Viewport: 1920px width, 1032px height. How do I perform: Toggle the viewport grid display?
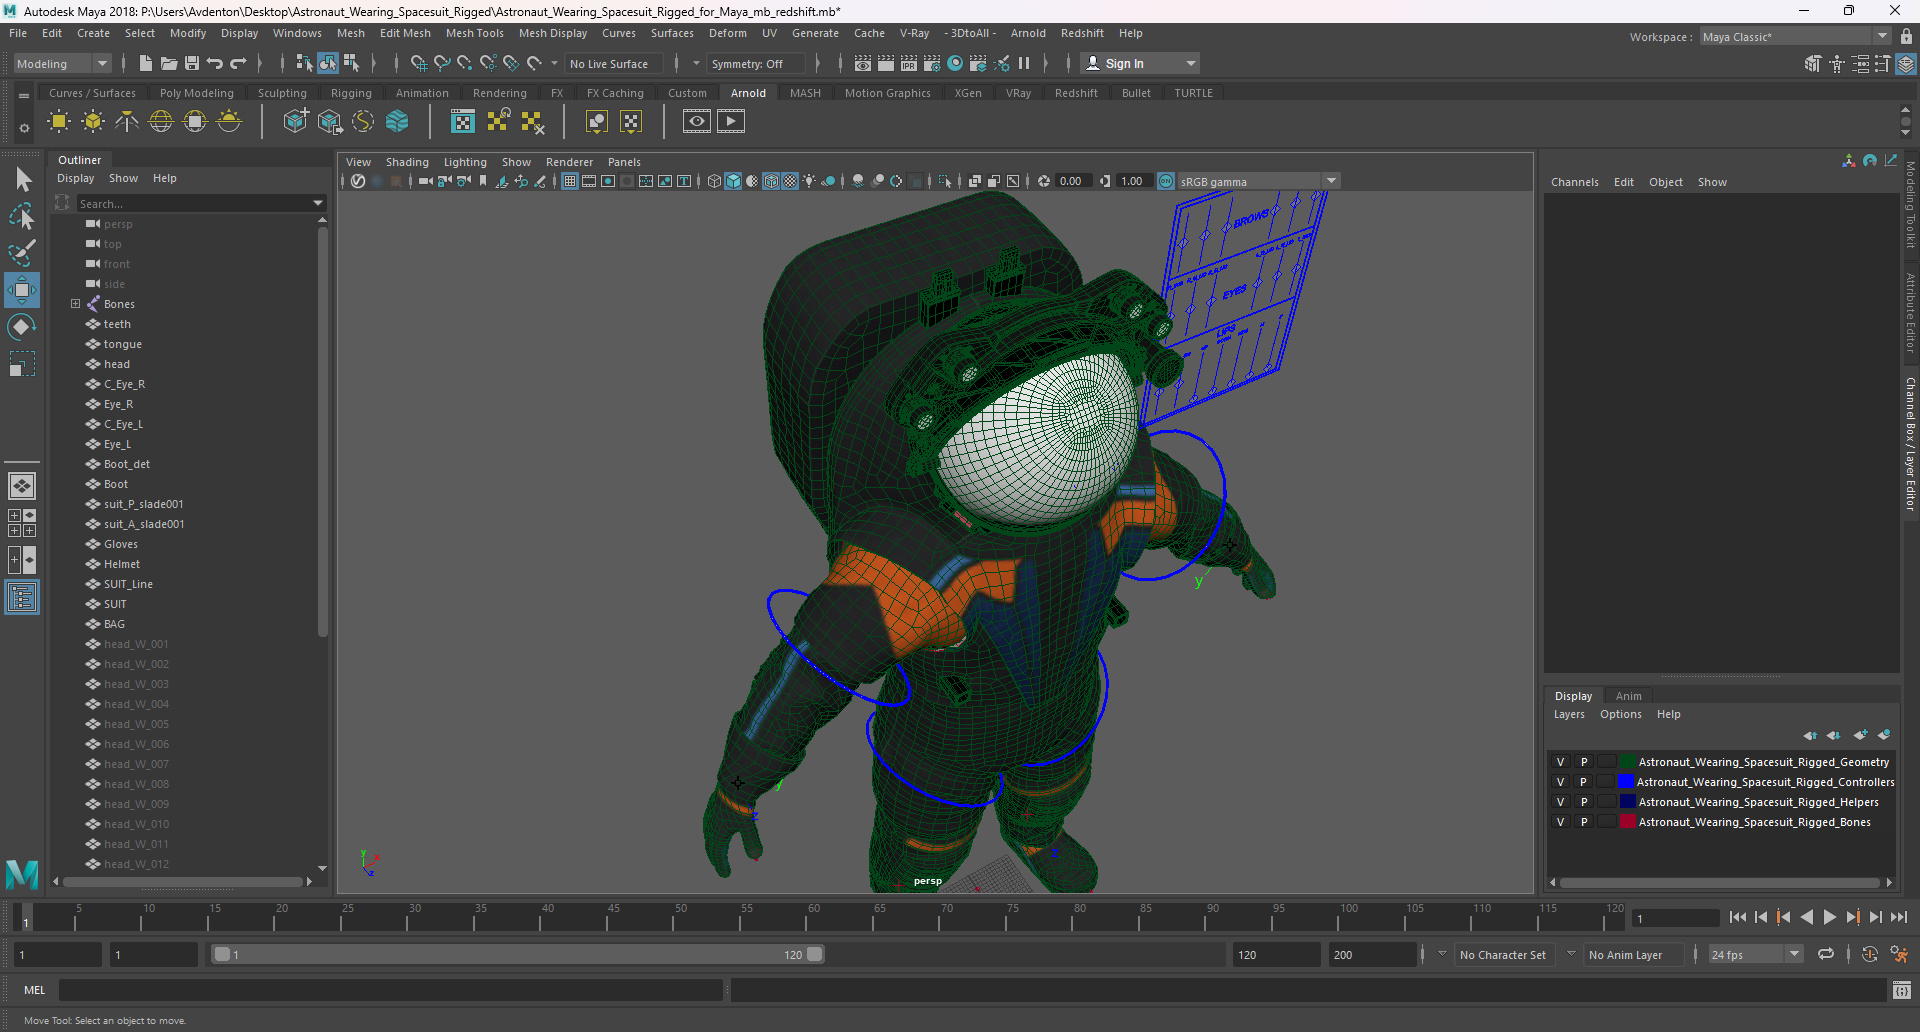pos(570,181)
